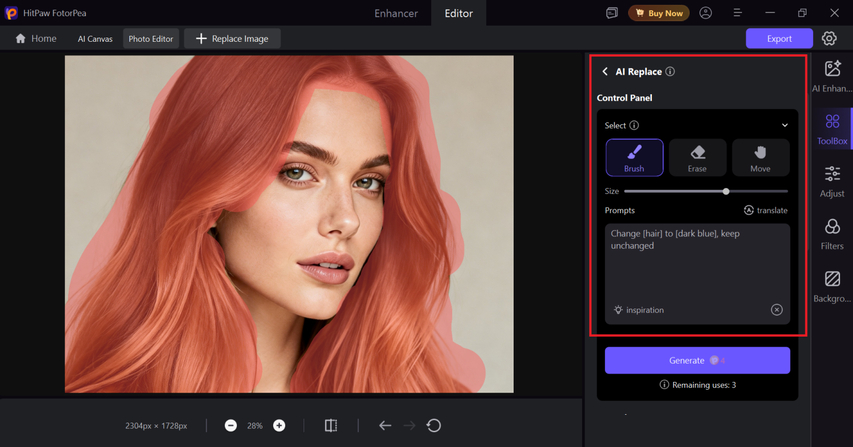Open the feedback message icon in title bar
Image resolution: width=853 pixels, height=447 pixels.
click(x=612, y=13)
